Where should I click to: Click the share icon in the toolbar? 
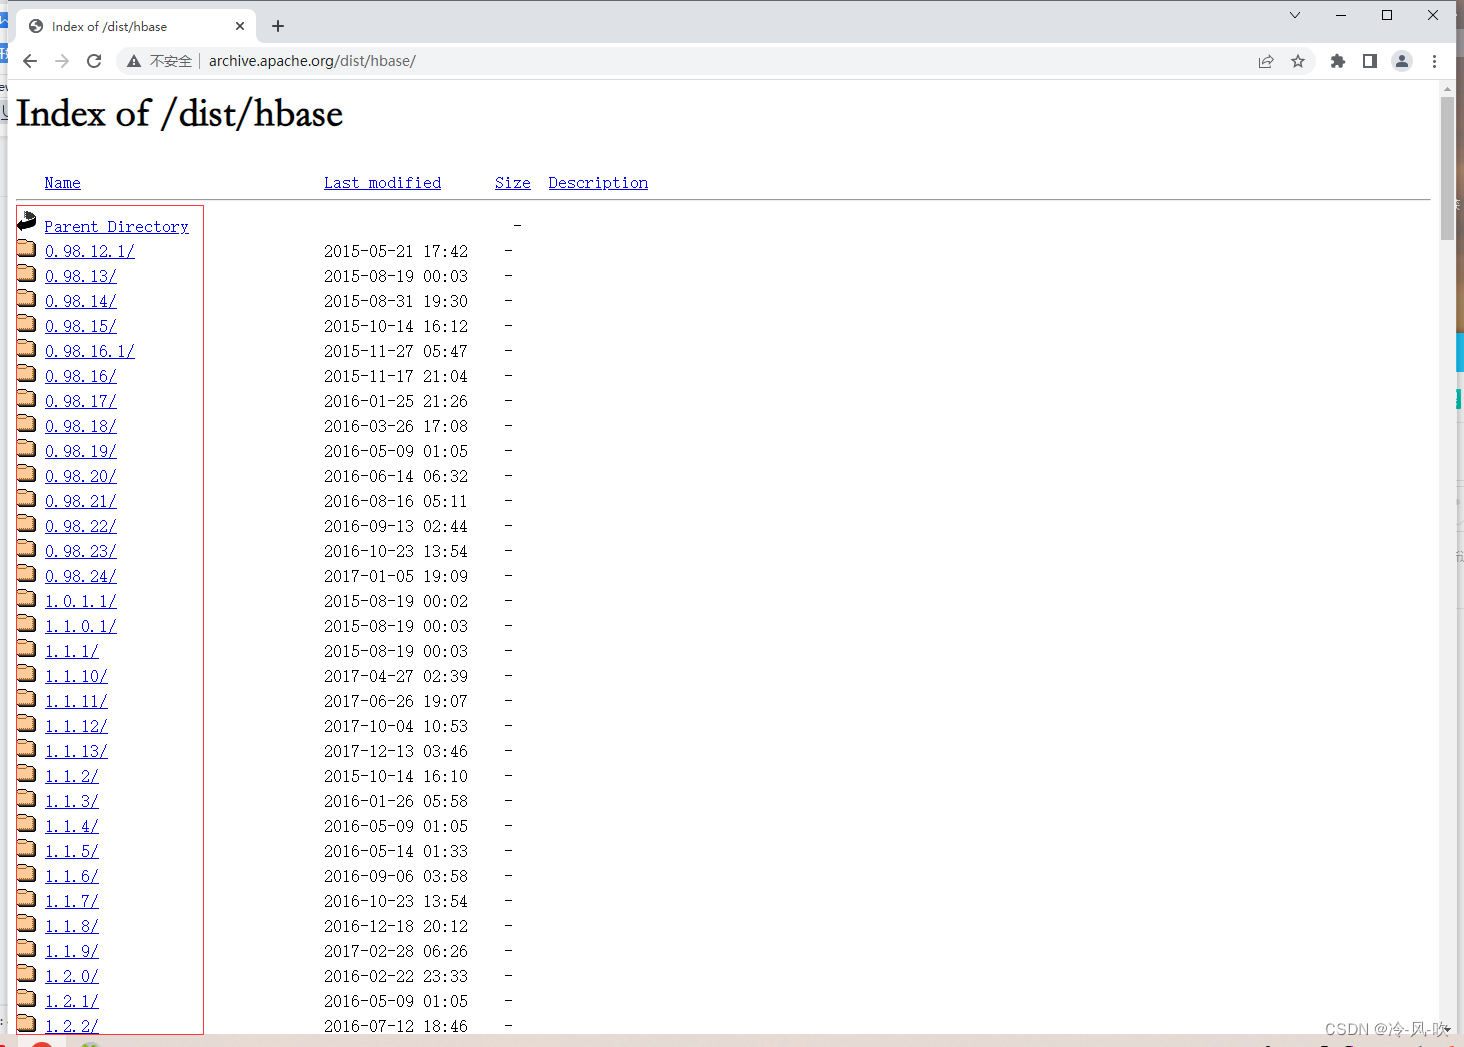tap(1266, 61)
